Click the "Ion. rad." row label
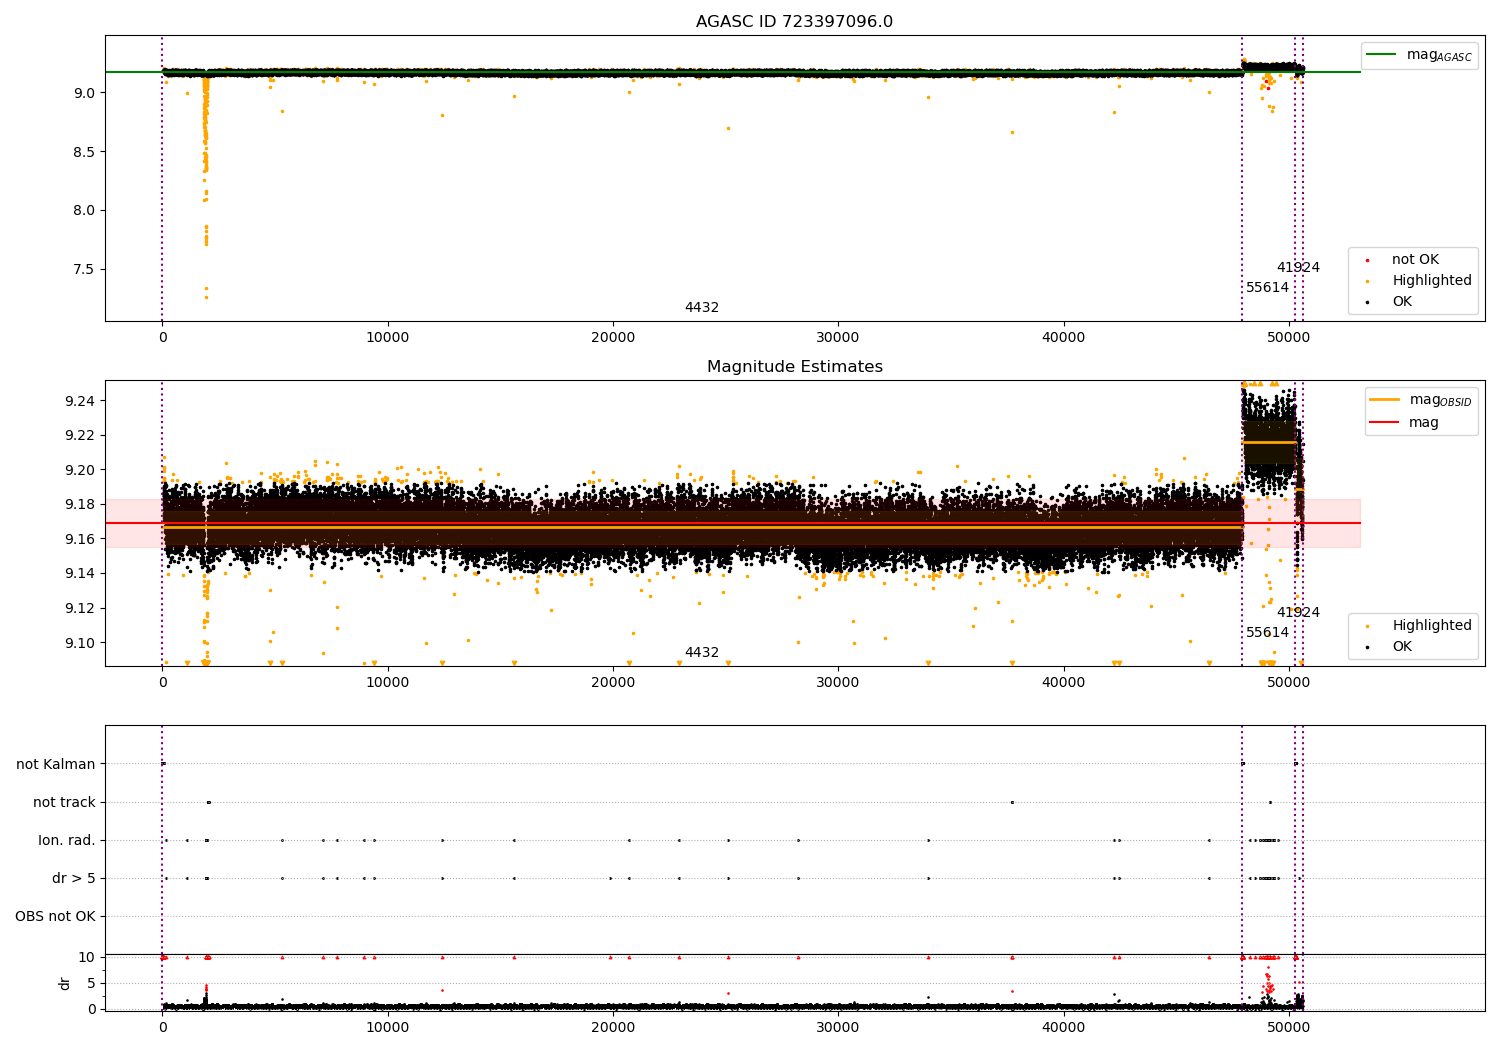This screenshot has width=1500, height=1050. pyautogui.click(x=67, y=841)
